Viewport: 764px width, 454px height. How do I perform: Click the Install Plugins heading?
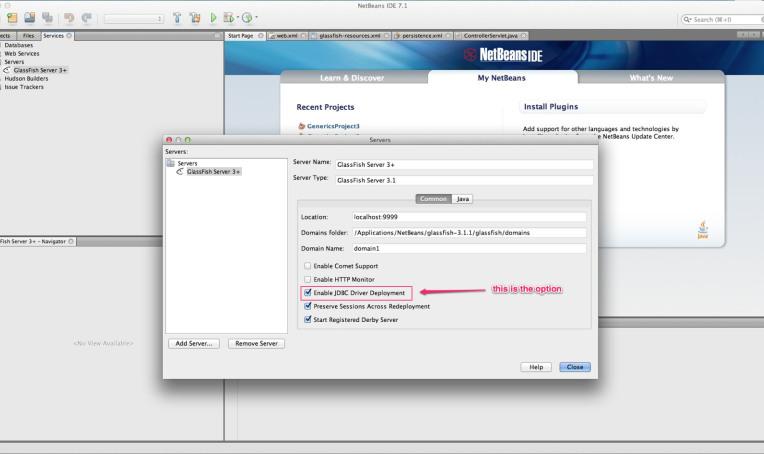click(x=551, y=107)
